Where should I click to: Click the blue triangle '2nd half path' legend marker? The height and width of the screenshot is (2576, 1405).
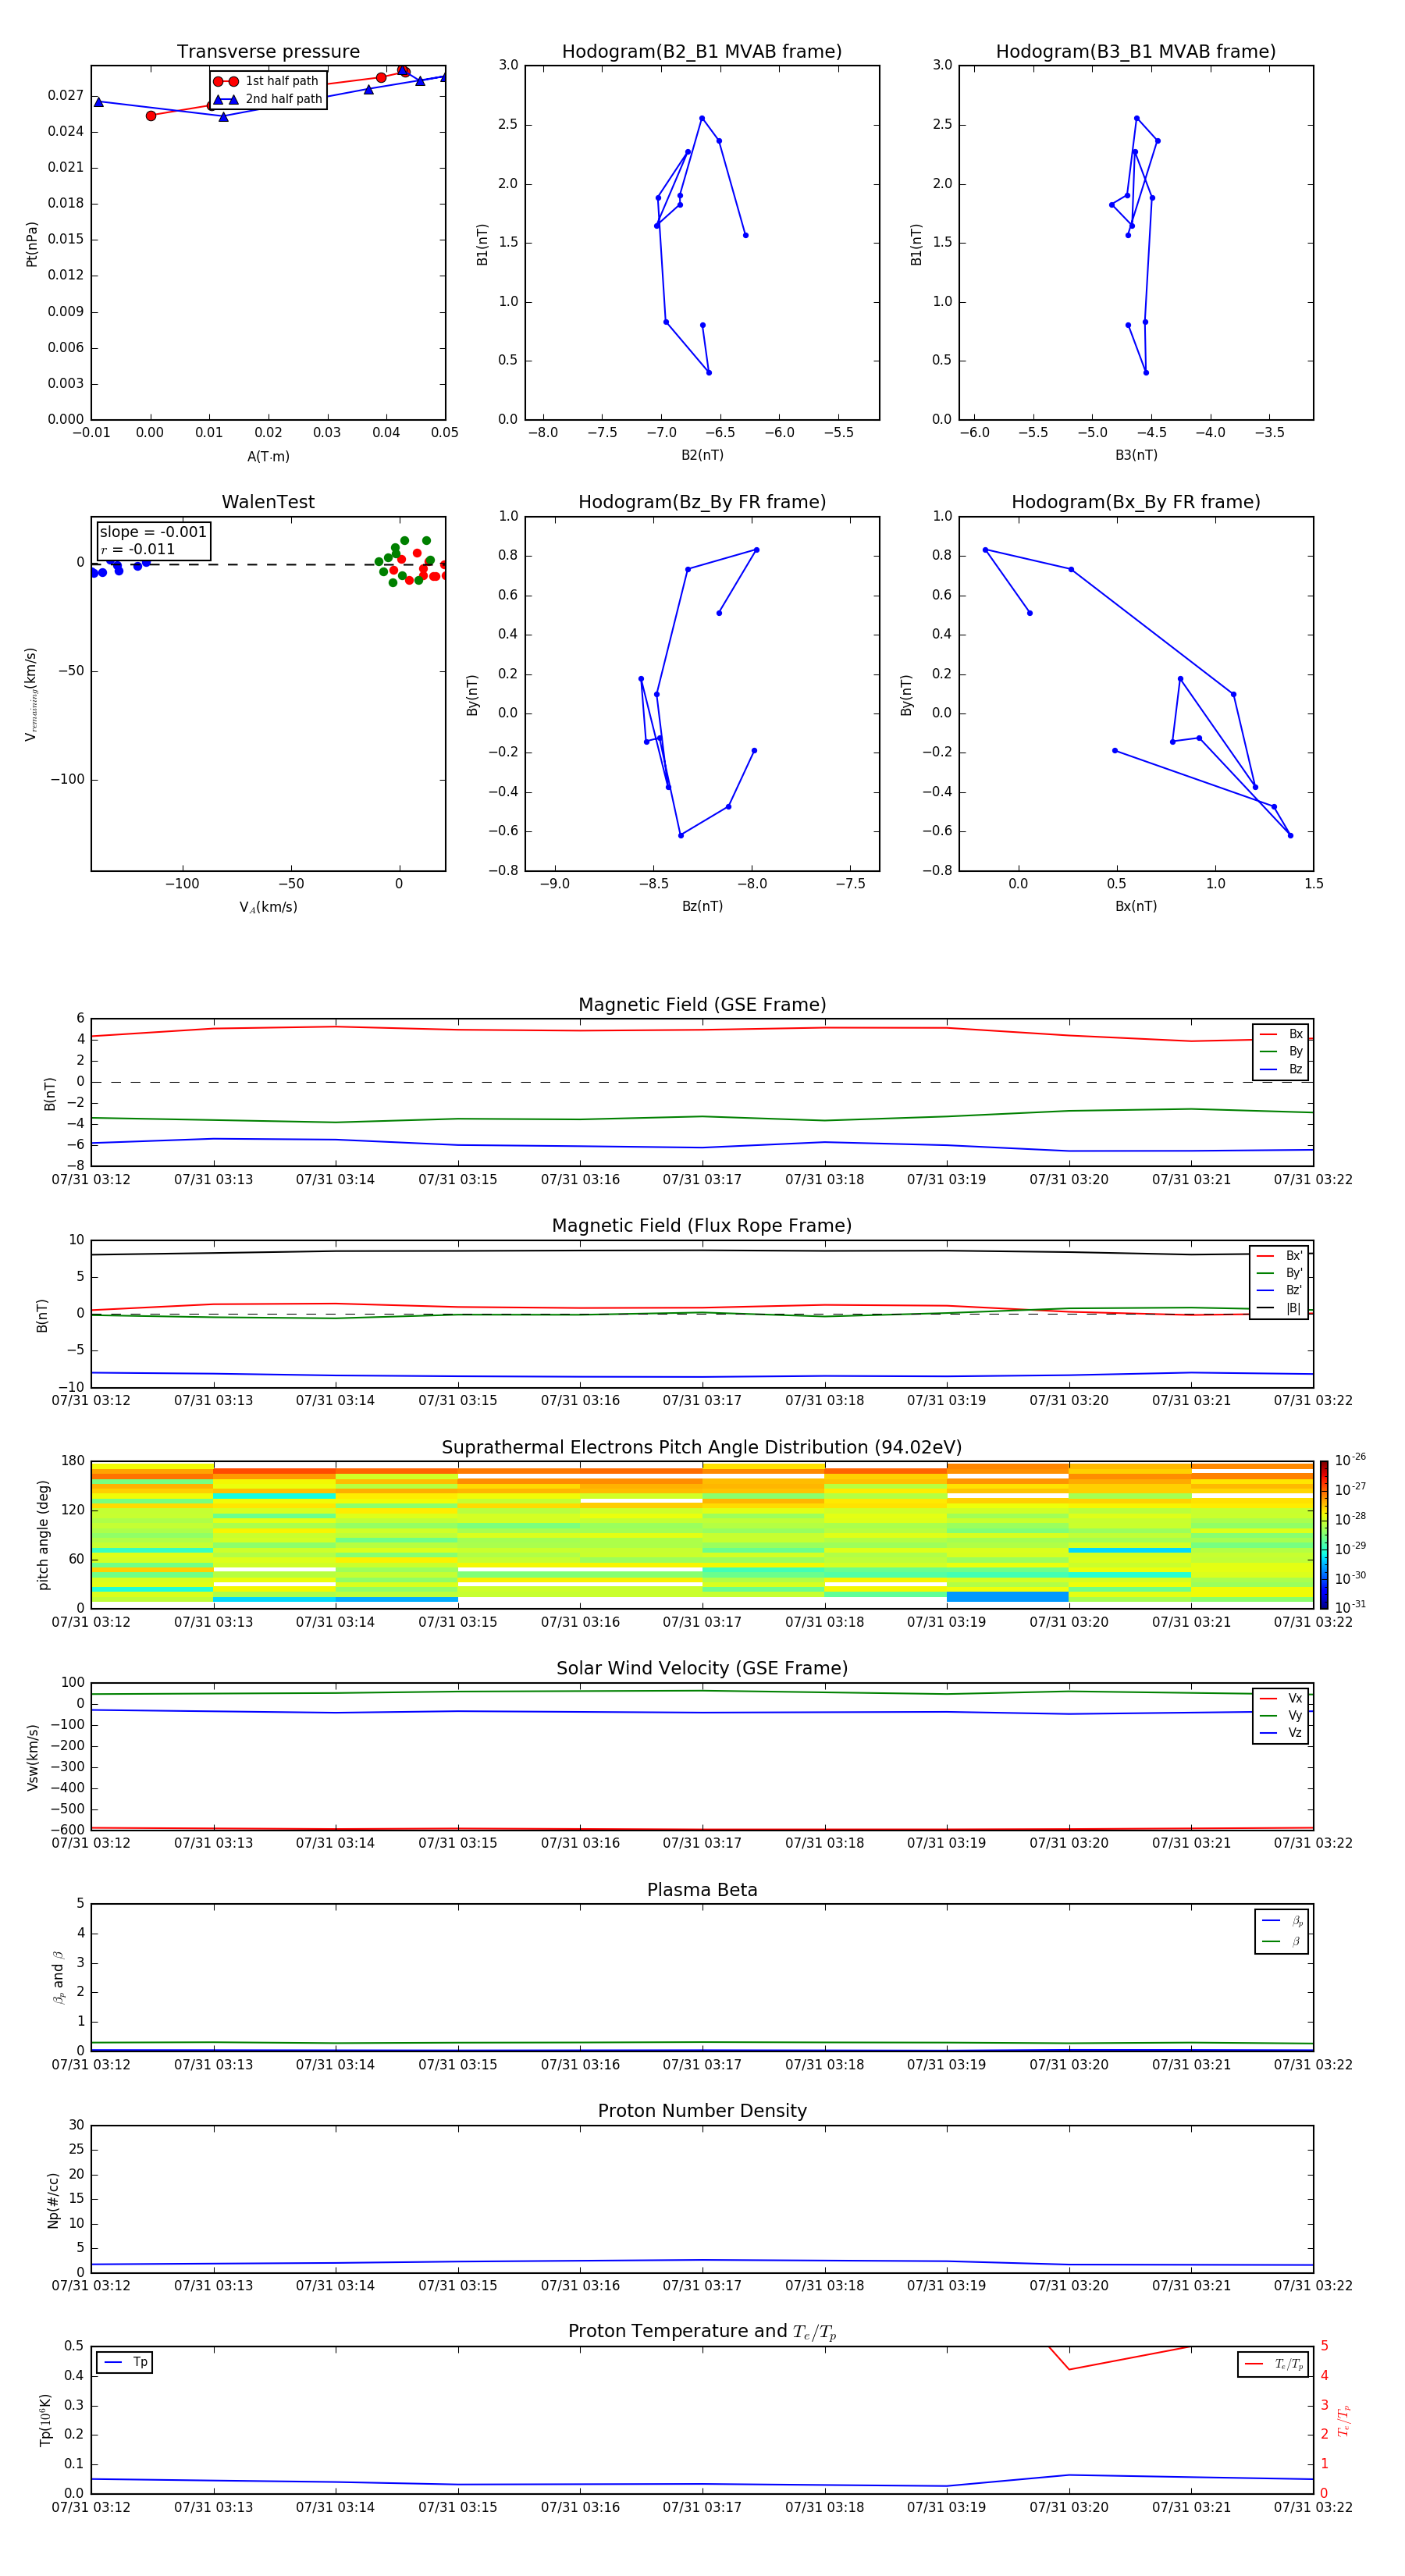(225, 99)
